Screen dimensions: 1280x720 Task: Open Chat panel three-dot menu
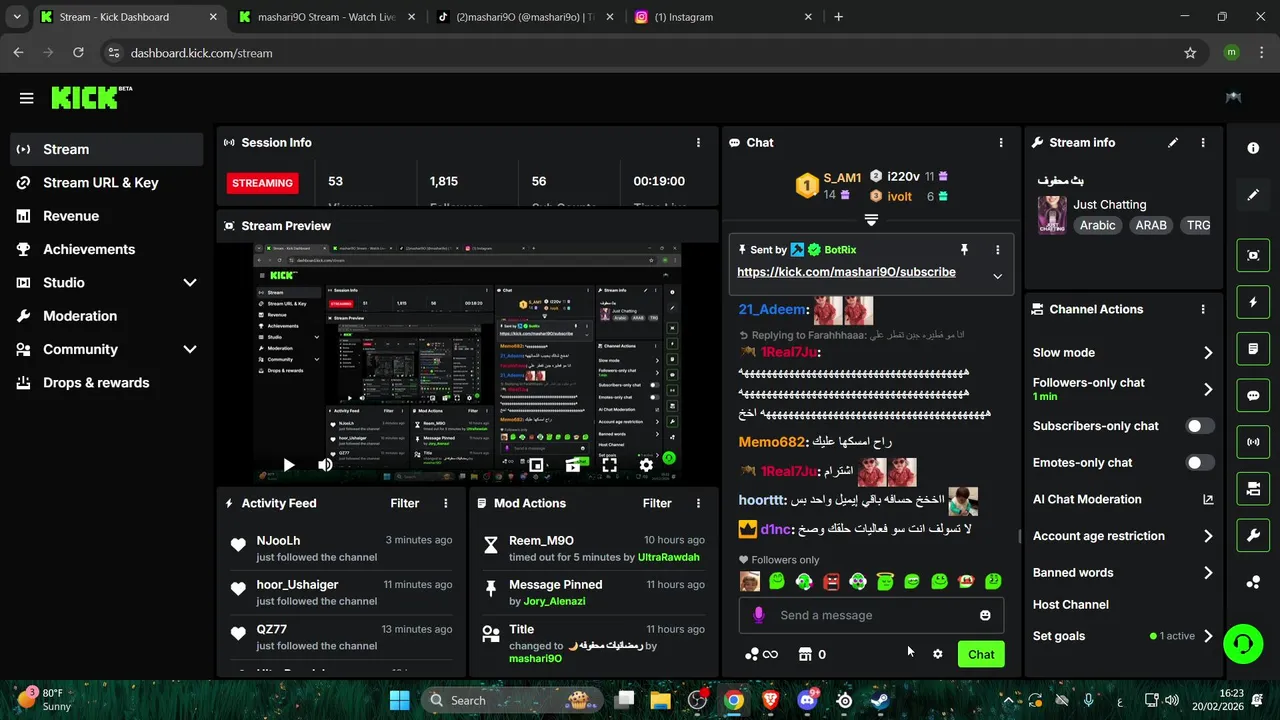pyautogui.click(x=1001, y=143)
